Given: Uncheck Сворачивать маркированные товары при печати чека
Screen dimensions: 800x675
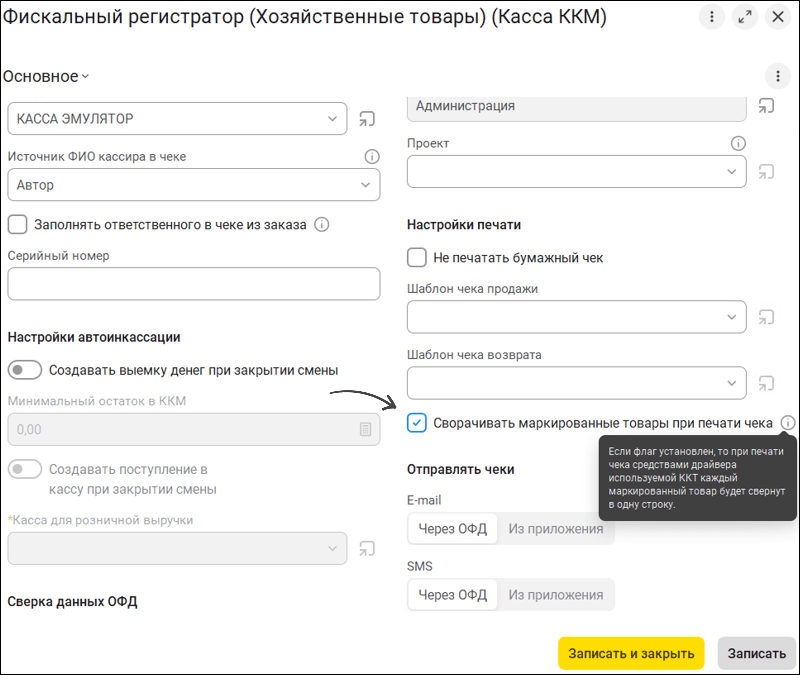Looking at the screenshot, I should coord(417,423).
